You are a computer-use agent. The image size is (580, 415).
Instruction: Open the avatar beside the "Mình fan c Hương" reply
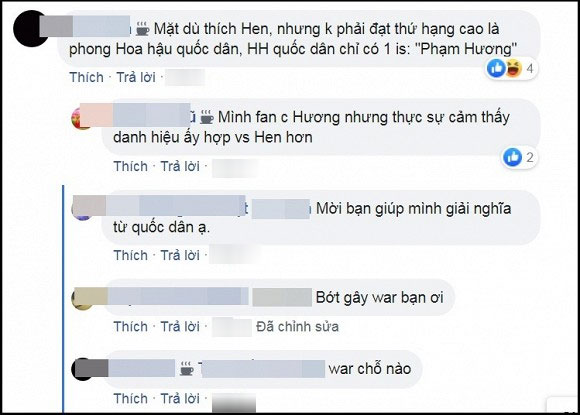(81, 118)
